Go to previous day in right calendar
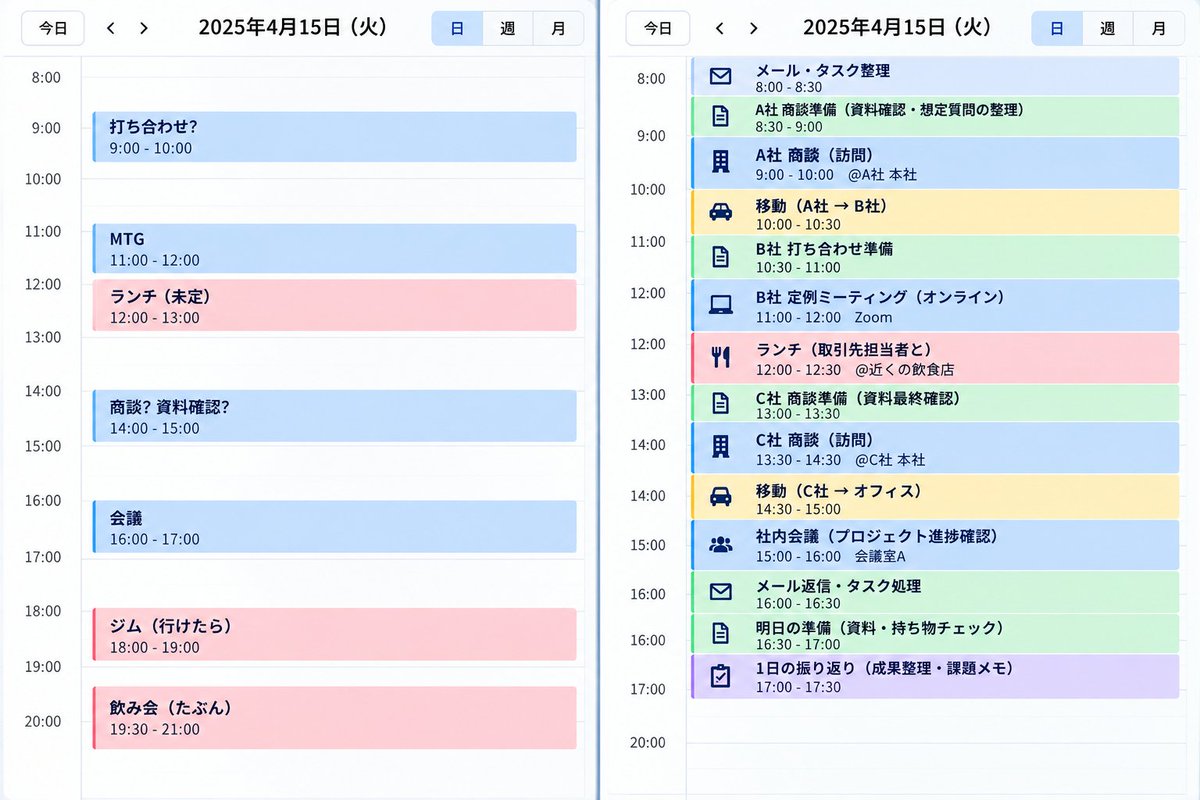 click(x=720, y=28)
